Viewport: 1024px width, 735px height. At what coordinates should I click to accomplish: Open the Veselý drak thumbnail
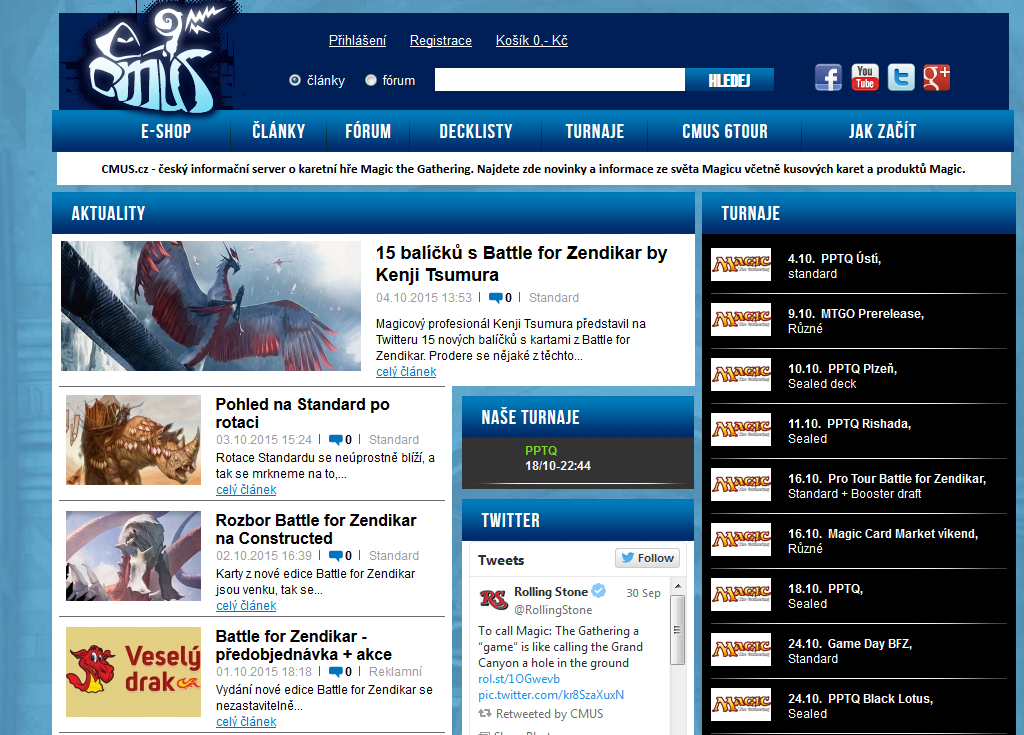click(133, 672)
